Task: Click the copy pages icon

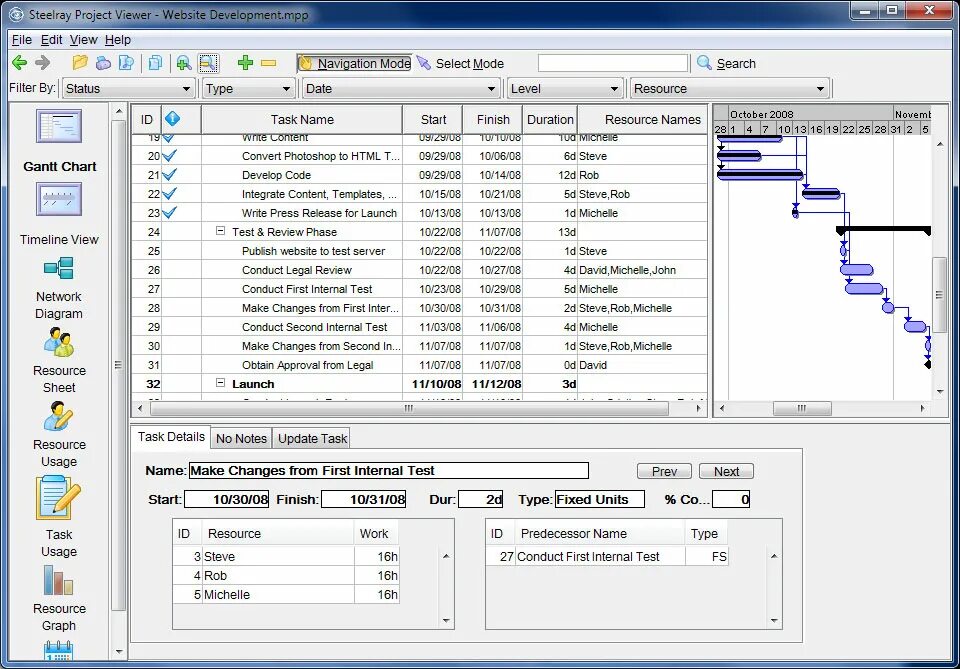Action: coord(156,62)
